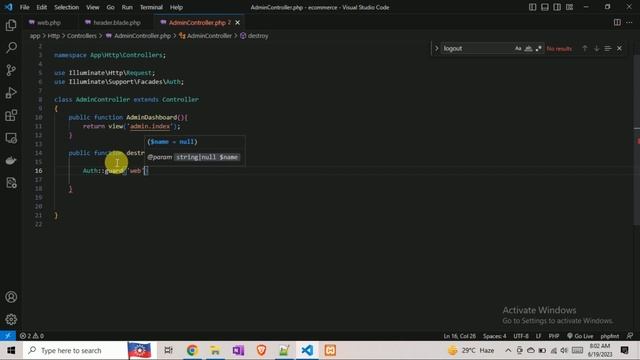Toggle secondary side bar layout icon

click(557, 7)
